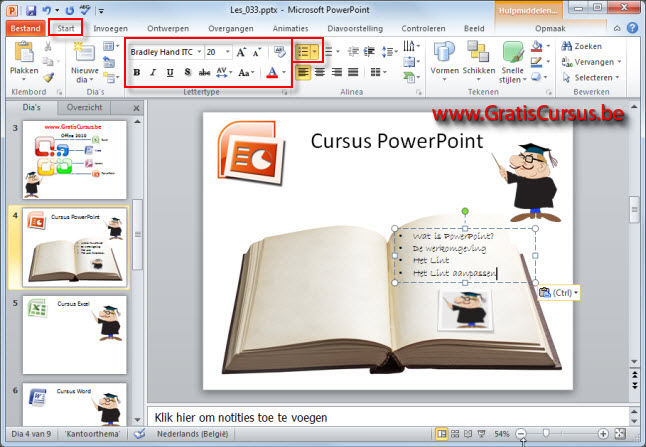
Task: Open Snelle stijlen quick styles
Action: 513,62
